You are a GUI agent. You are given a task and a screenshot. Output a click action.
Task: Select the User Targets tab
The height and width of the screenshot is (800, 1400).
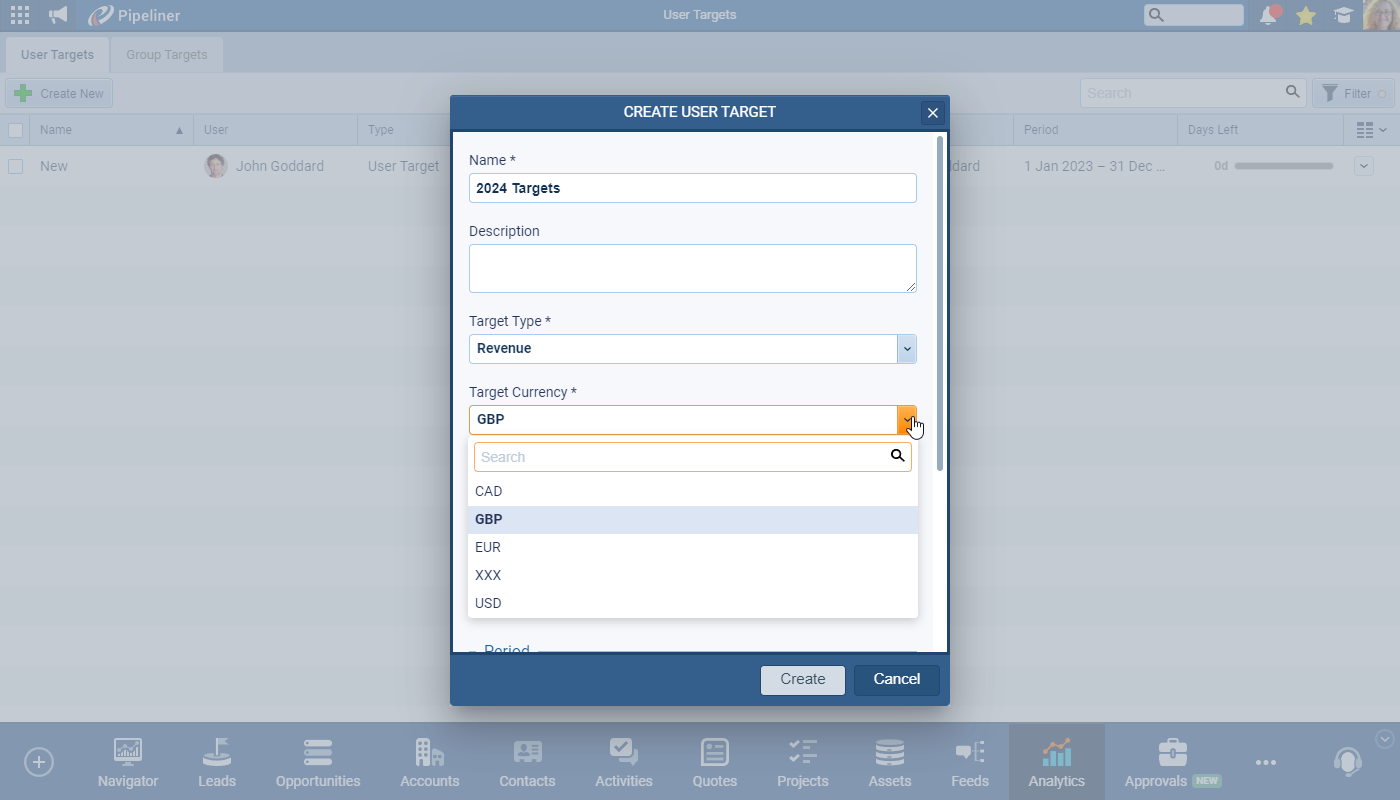point(57,55)
